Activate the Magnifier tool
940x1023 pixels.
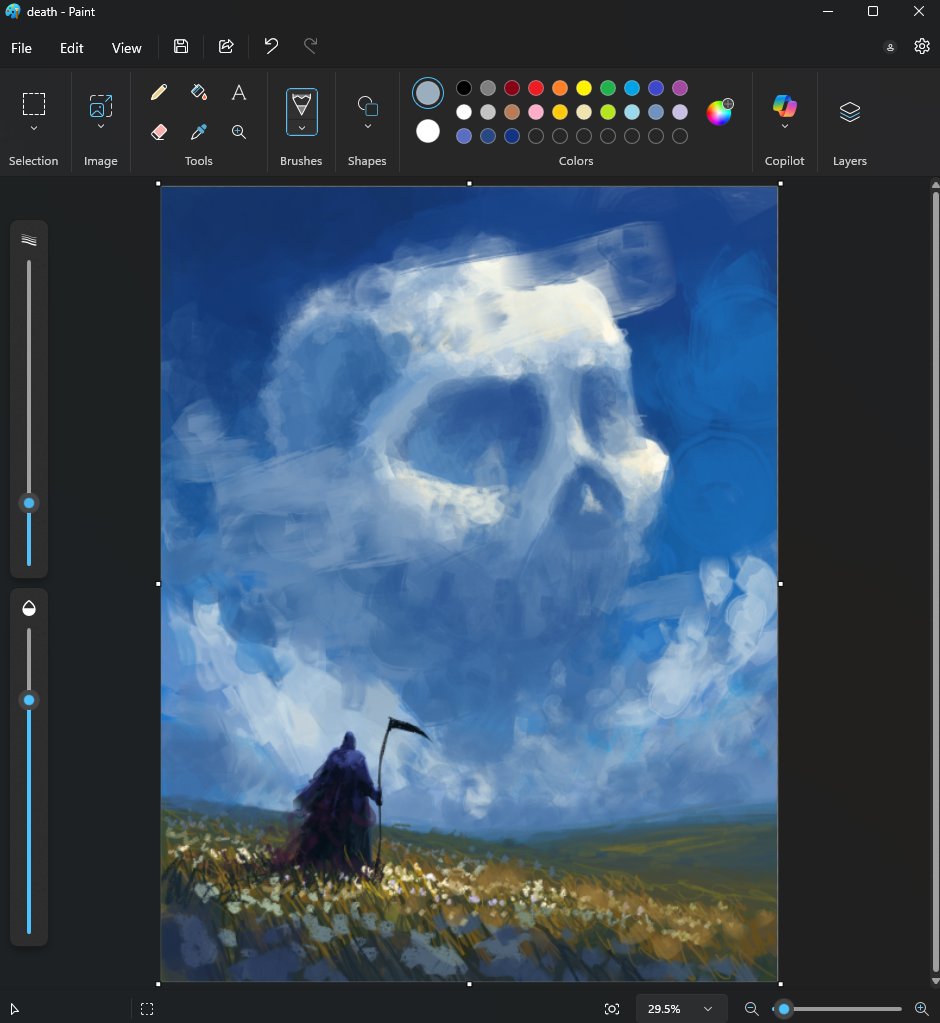point(238,131)
